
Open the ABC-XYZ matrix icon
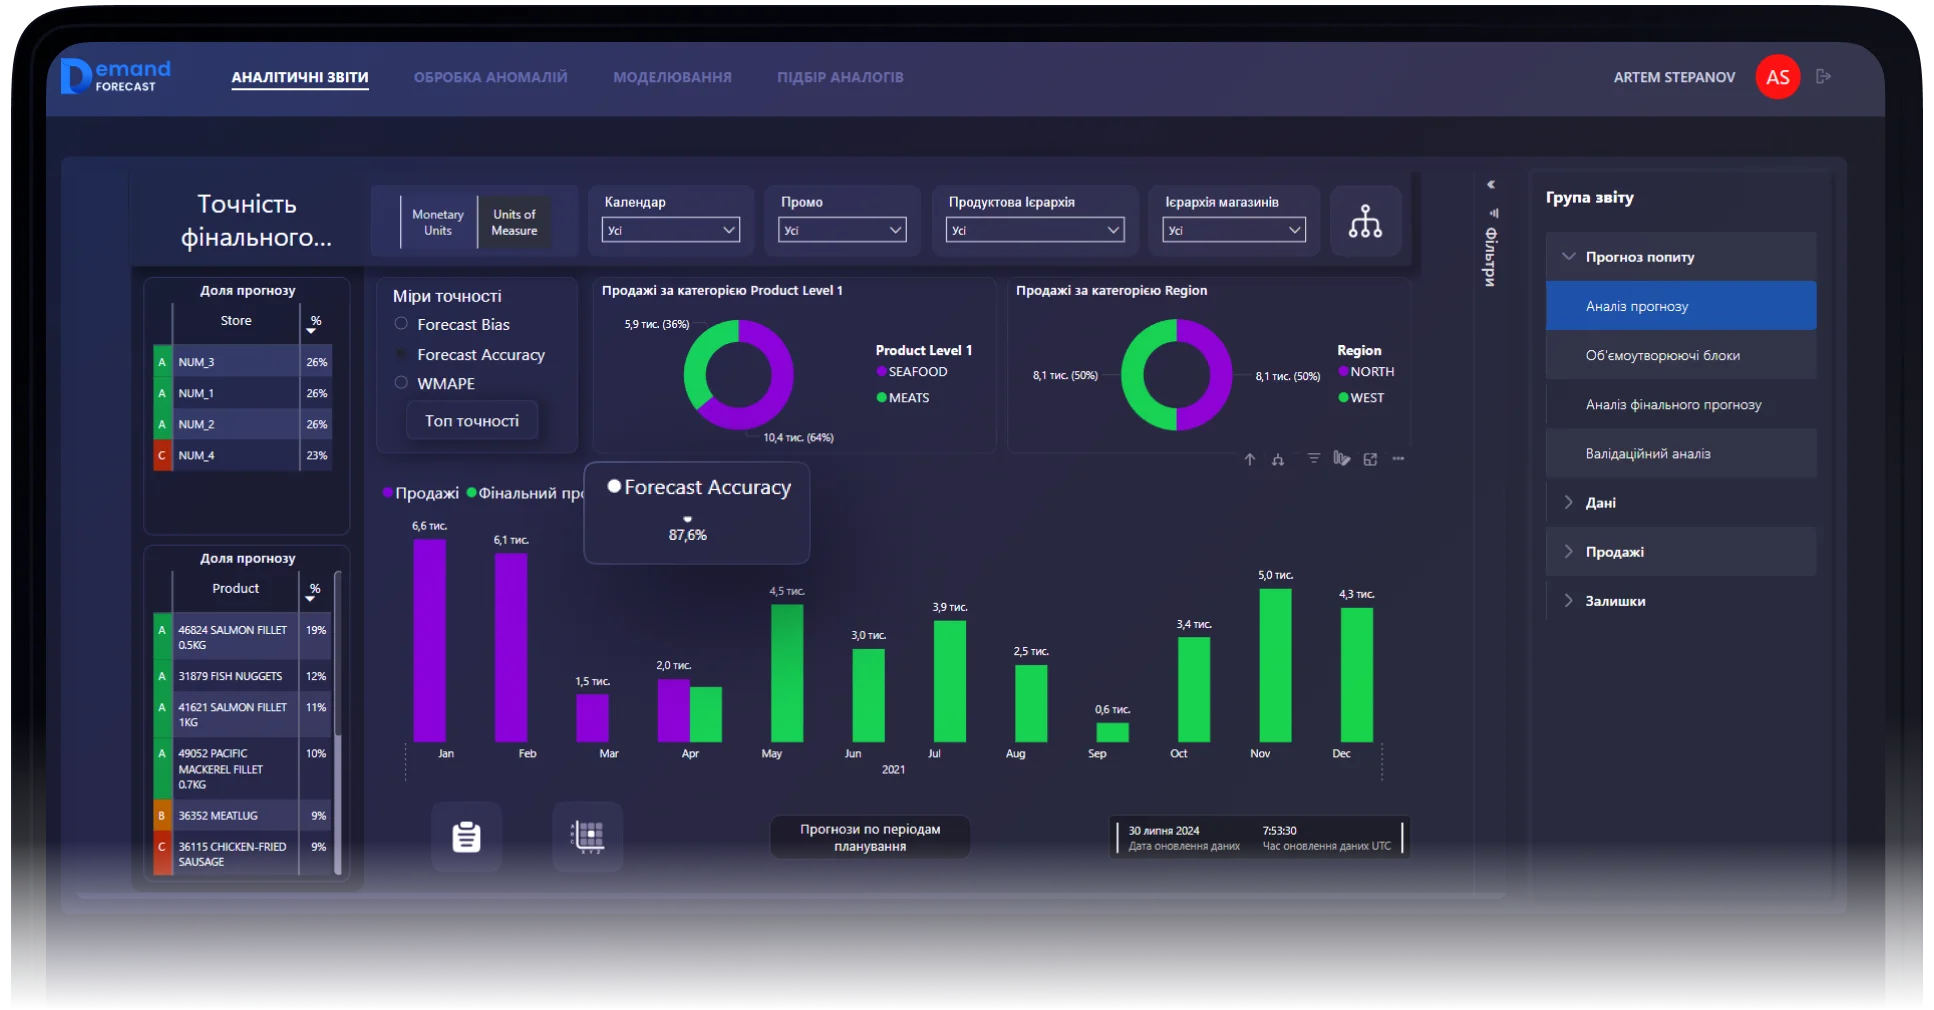click(x=587, y=837)
